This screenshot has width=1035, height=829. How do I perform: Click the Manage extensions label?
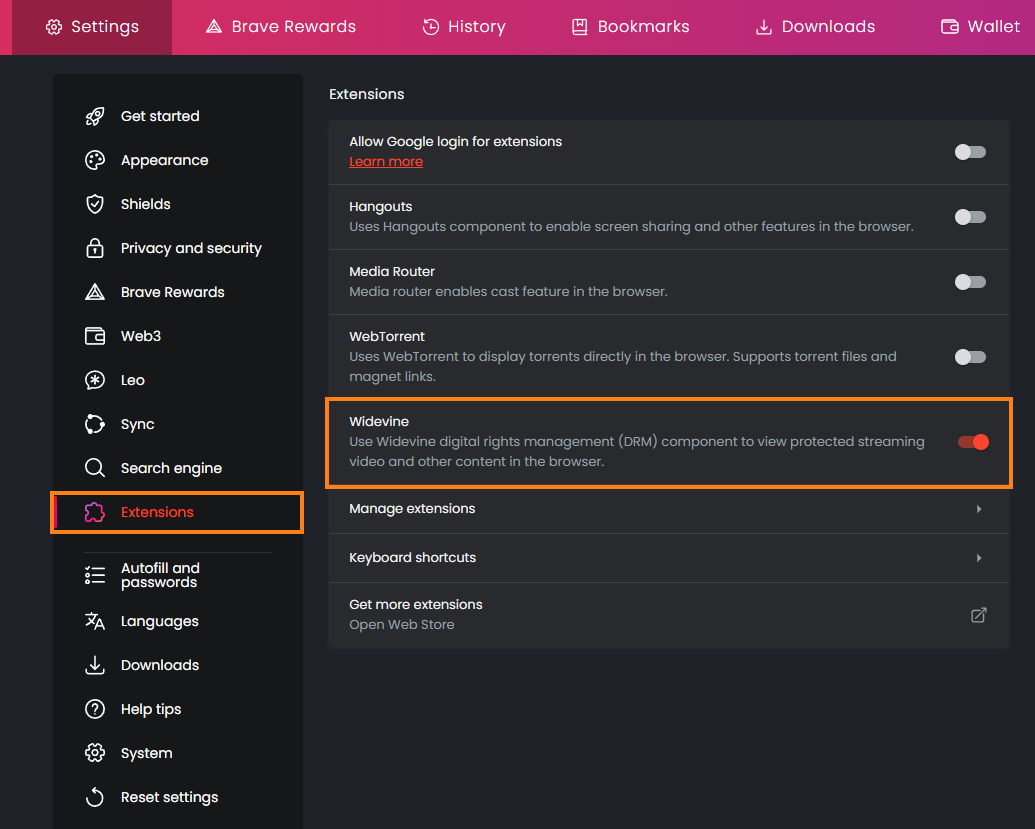[412, 509]
